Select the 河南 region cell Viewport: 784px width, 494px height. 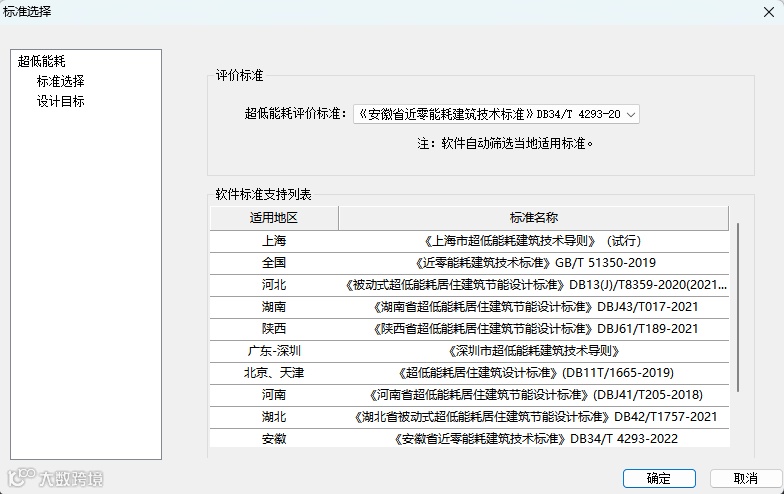pos(274,395)
